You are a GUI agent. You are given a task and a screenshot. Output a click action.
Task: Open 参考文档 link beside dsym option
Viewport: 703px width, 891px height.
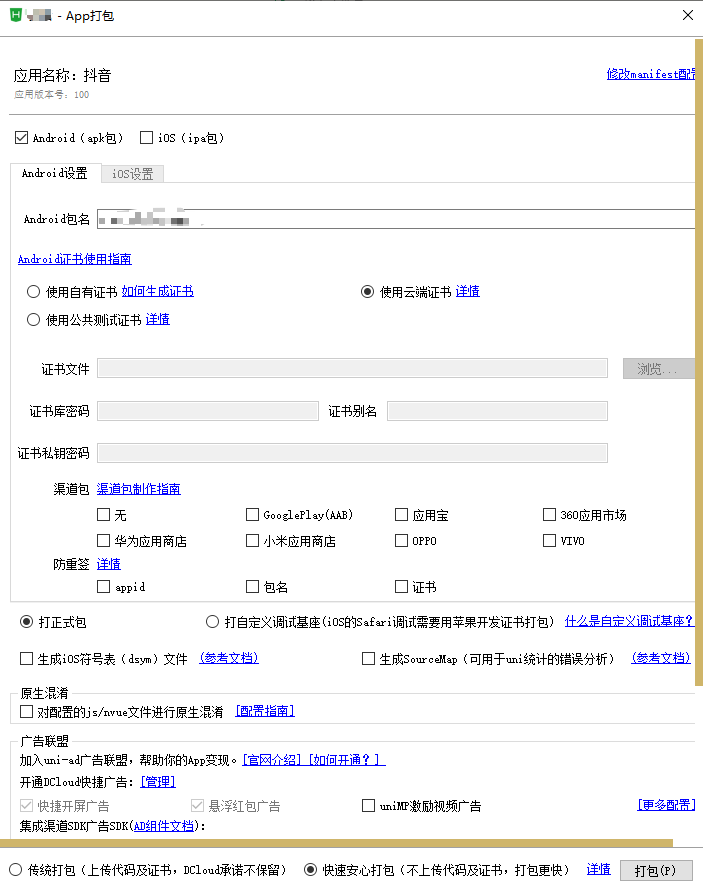tap(229, 658)
